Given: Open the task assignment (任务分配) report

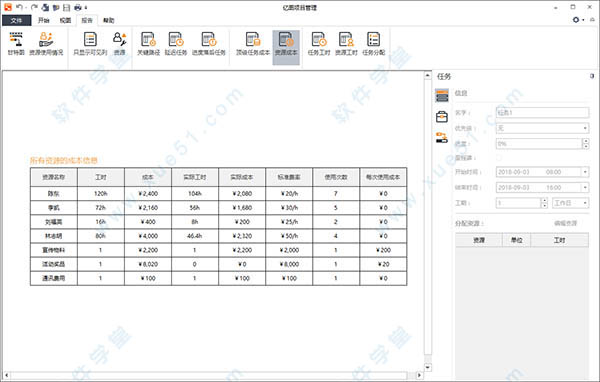Looking at the screenshot, I should coord(373,44).
